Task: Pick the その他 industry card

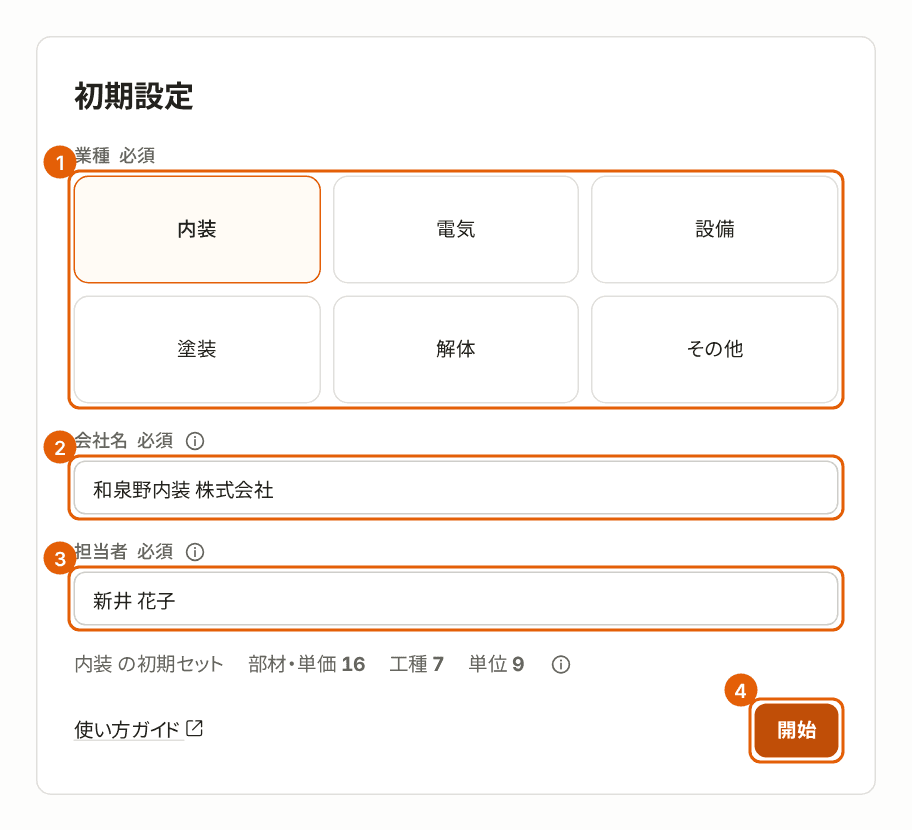Action: [x=715, y=349]
